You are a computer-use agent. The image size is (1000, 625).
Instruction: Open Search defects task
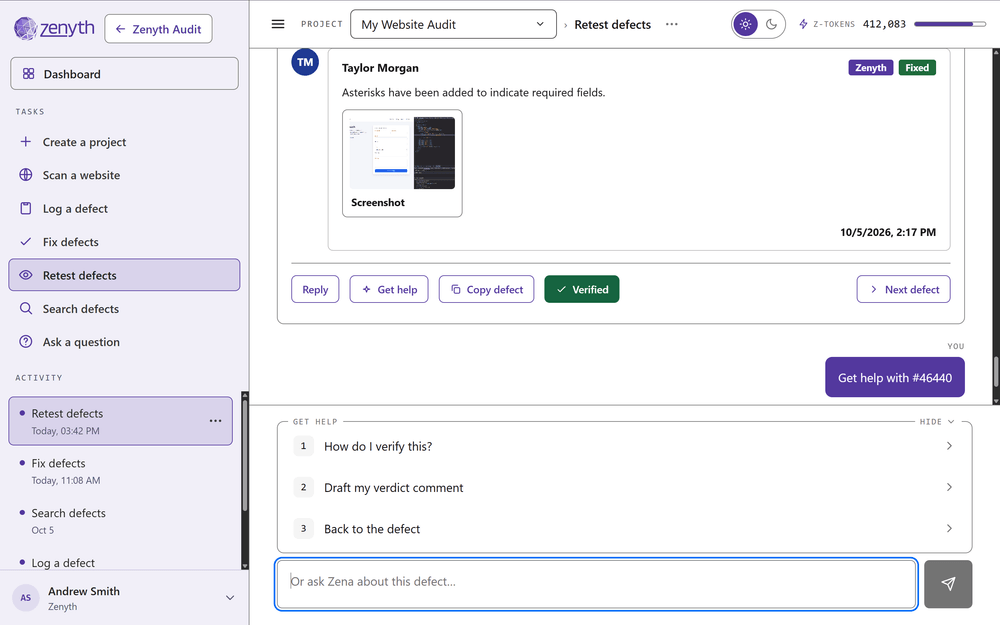(124, 309)
